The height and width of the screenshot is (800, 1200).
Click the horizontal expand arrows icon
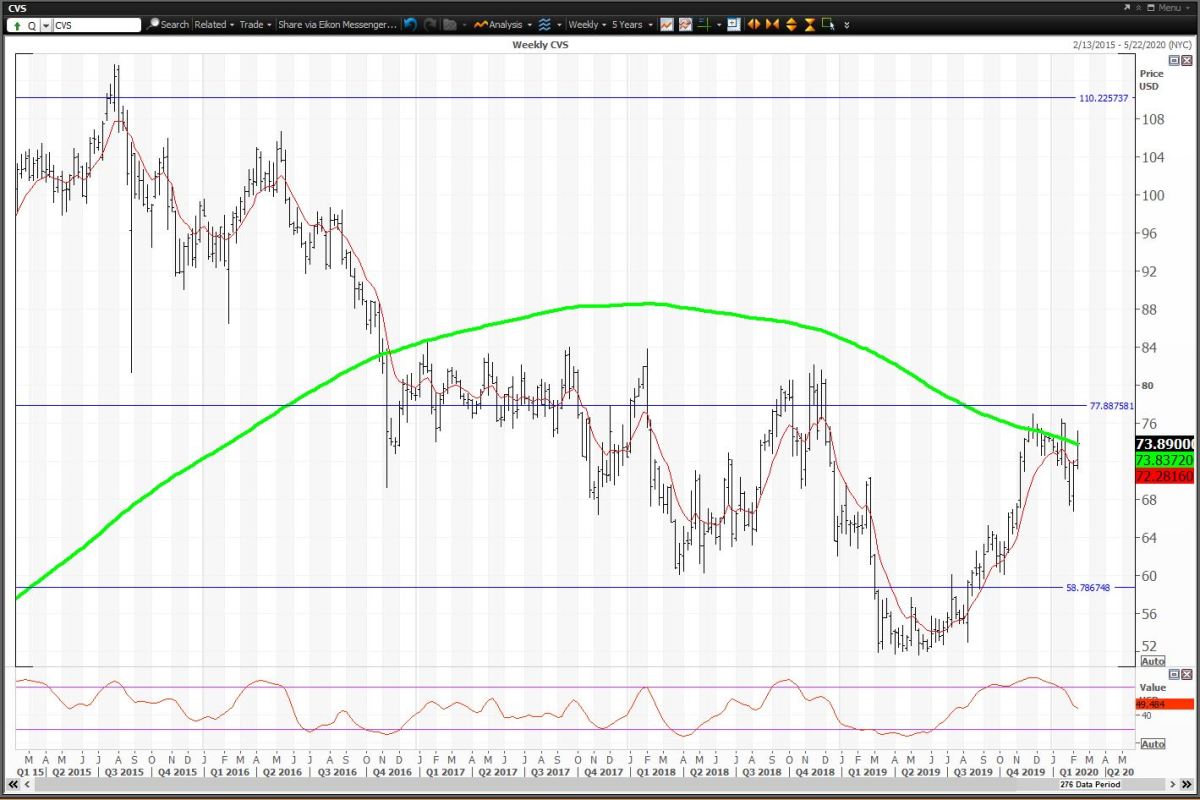point(754,24)
